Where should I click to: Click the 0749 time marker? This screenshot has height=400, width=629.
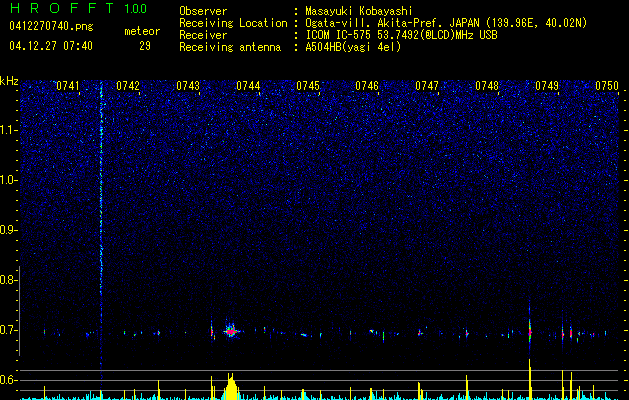click(547, 86)
